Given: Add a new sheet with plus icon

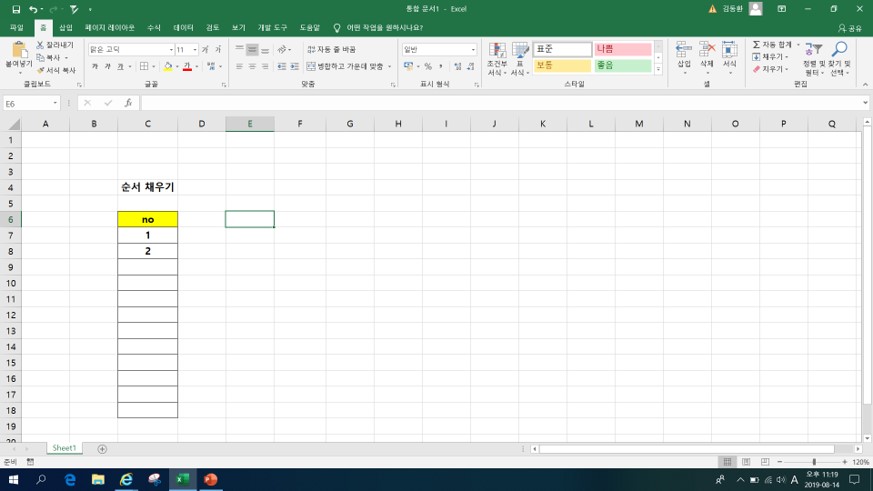Looking at the screenshot, I should coord(102,449).
